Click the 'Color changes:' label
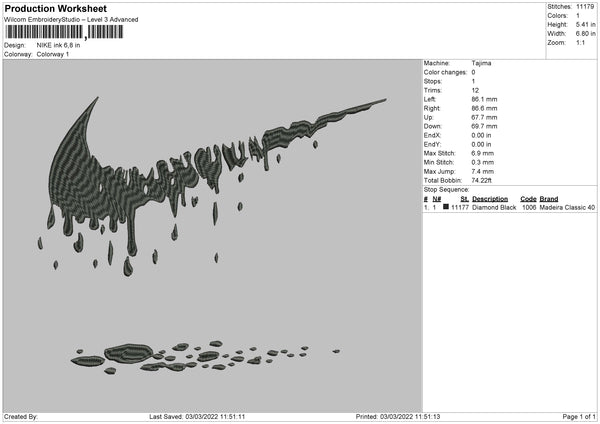600x424 pixels. tap(445, 72)
